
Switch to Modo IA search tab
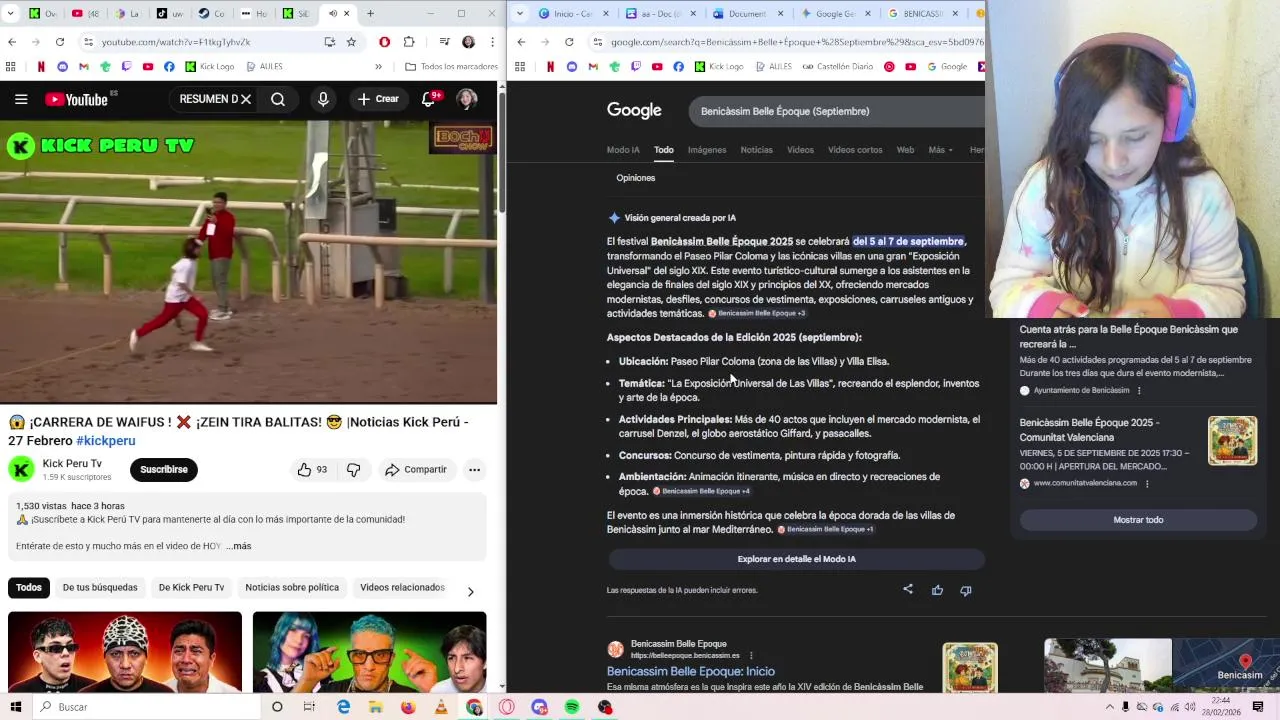click(x=623, y=150)
